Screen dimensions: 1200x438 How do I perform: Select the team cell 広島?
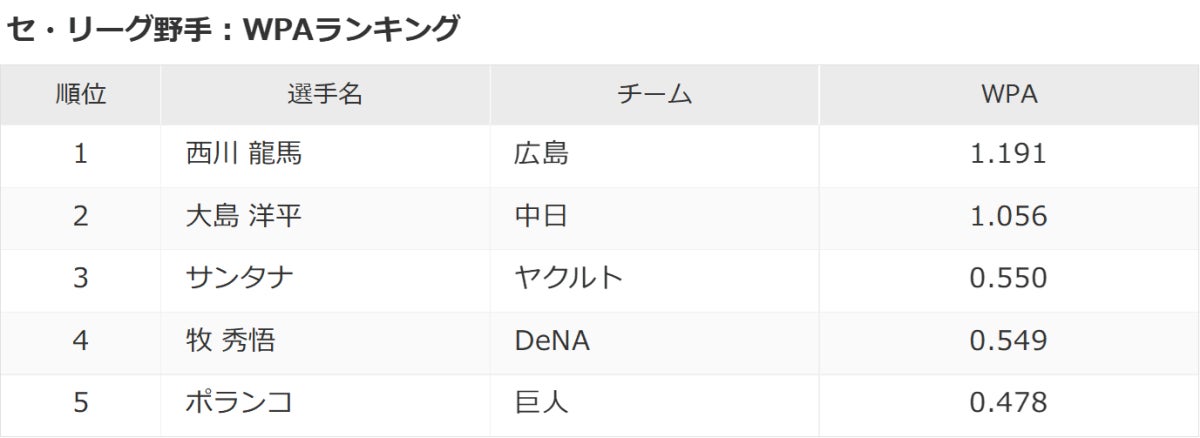[x=541, y=154]
